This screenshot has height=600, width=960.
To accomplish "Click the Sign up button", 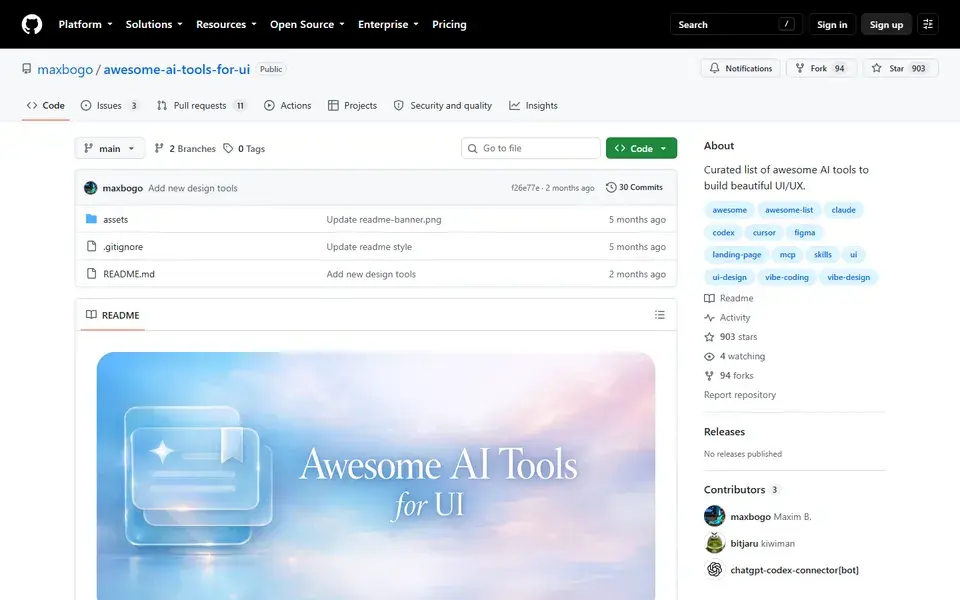I will pyautogui.click(x=887, y=24).
